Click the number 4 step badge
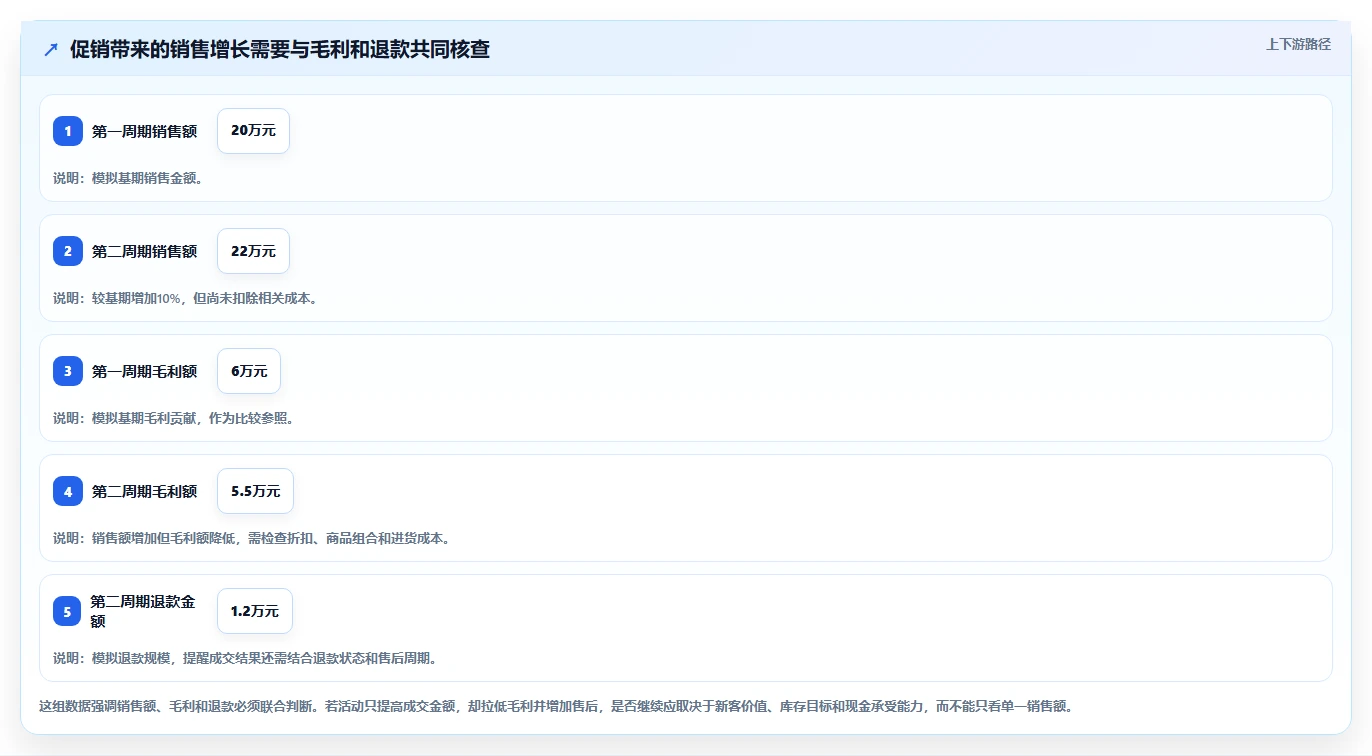This screenshot has width=1372, height=756. (68, 491)
